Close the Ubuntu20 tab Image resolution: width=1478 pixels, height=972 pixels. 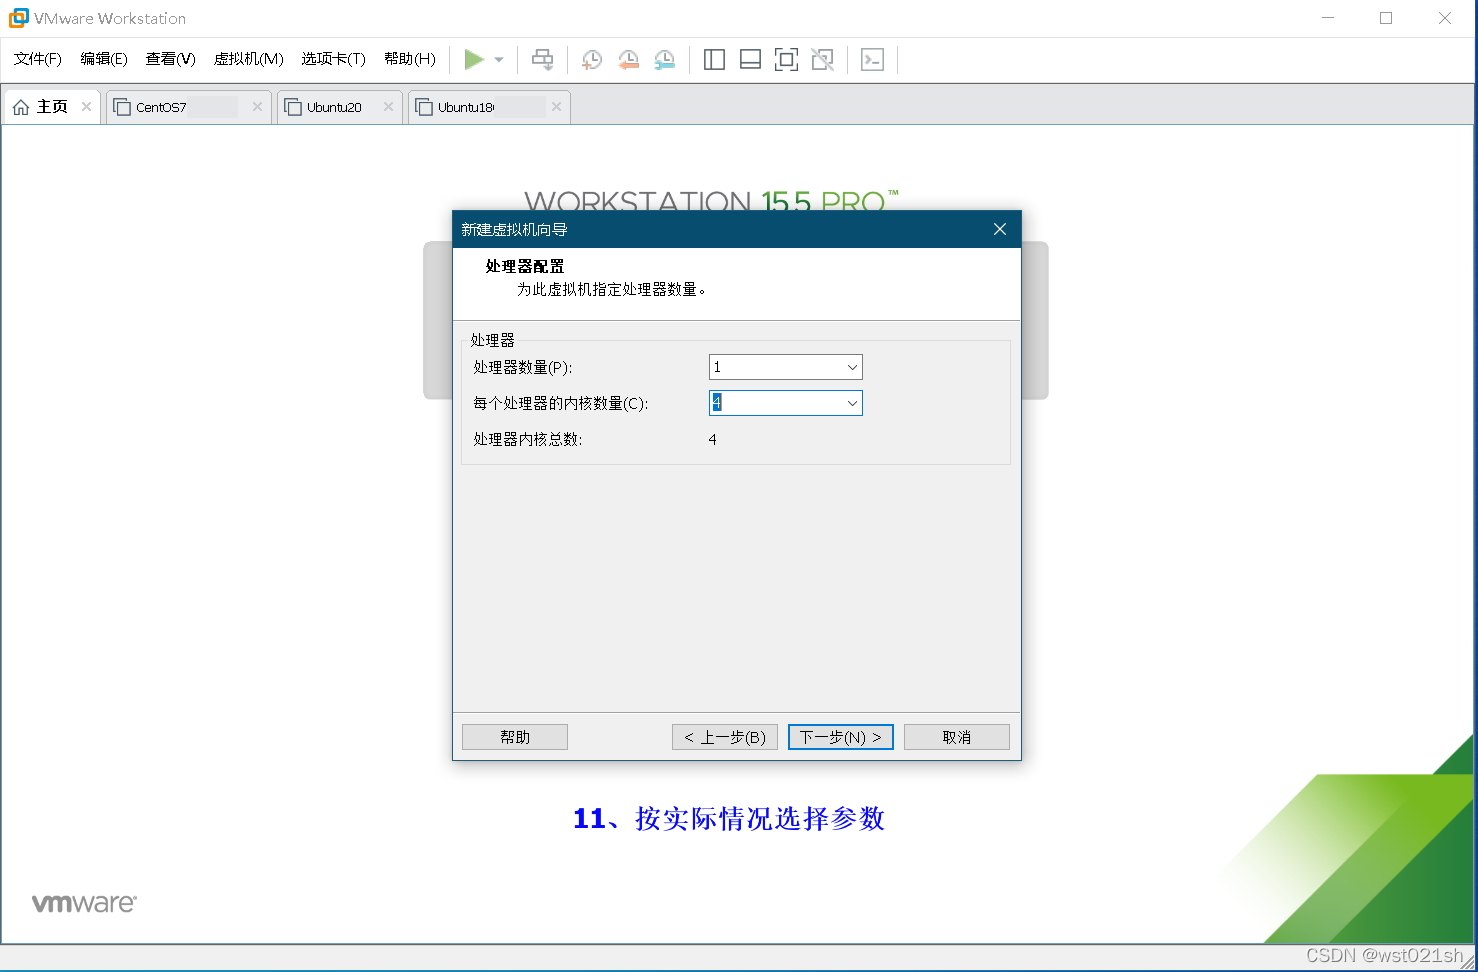[x=388, y=107]
